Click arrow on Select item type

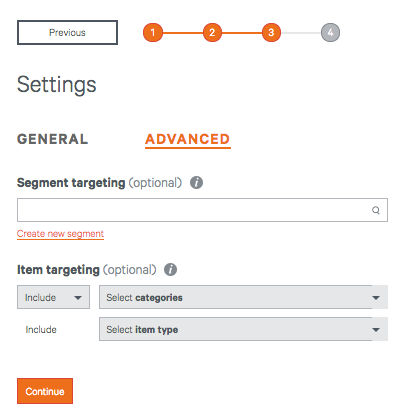pos(376,330)
